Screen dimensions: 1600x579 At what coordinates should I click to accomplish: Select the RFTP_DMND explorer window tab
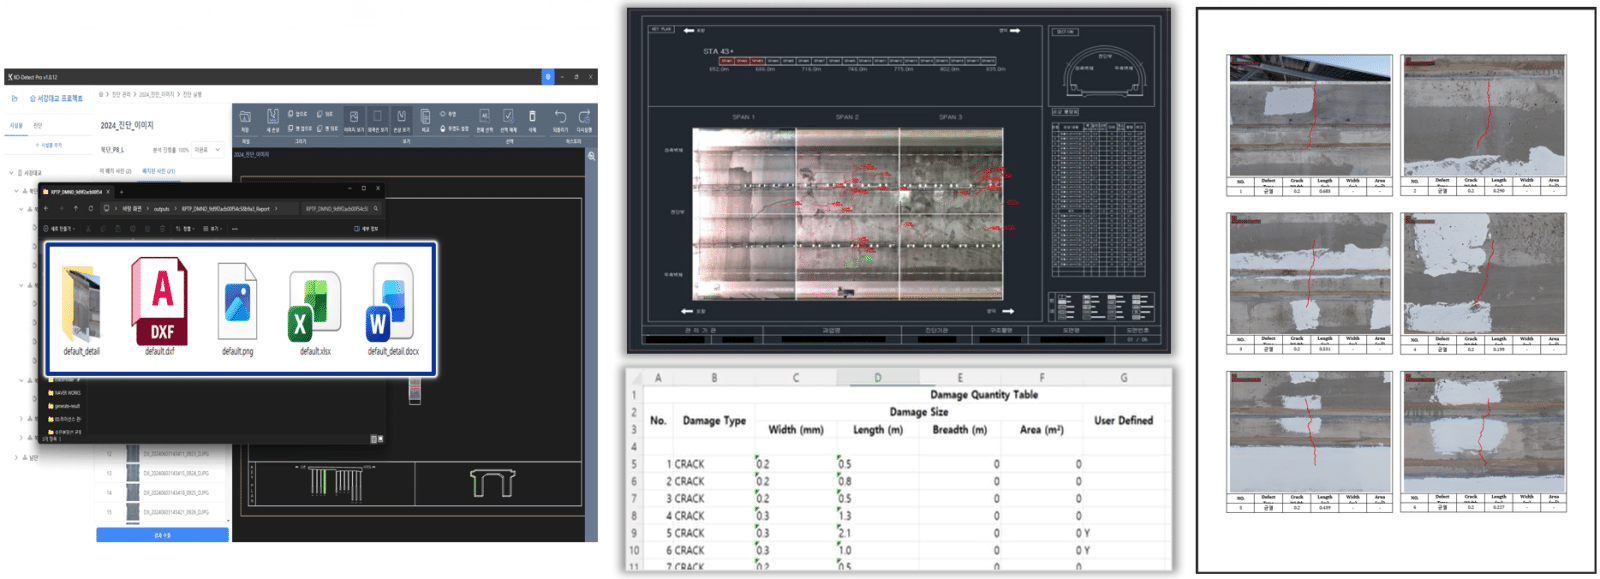76,192
